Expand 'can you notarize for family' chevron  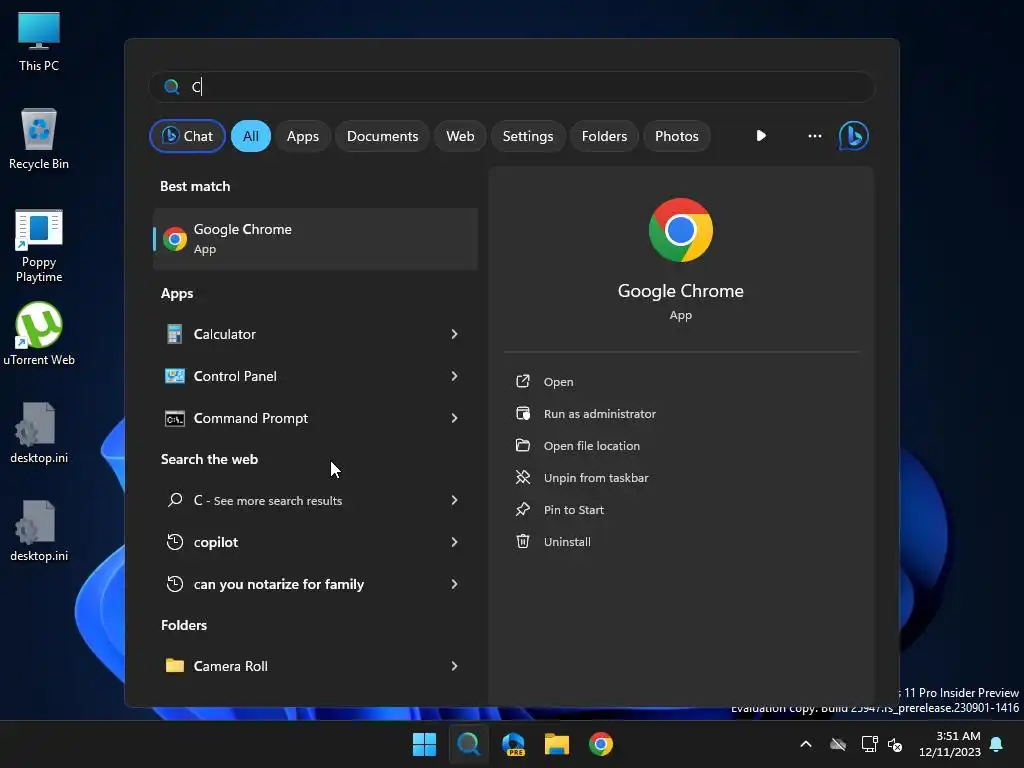pos(455,584)
